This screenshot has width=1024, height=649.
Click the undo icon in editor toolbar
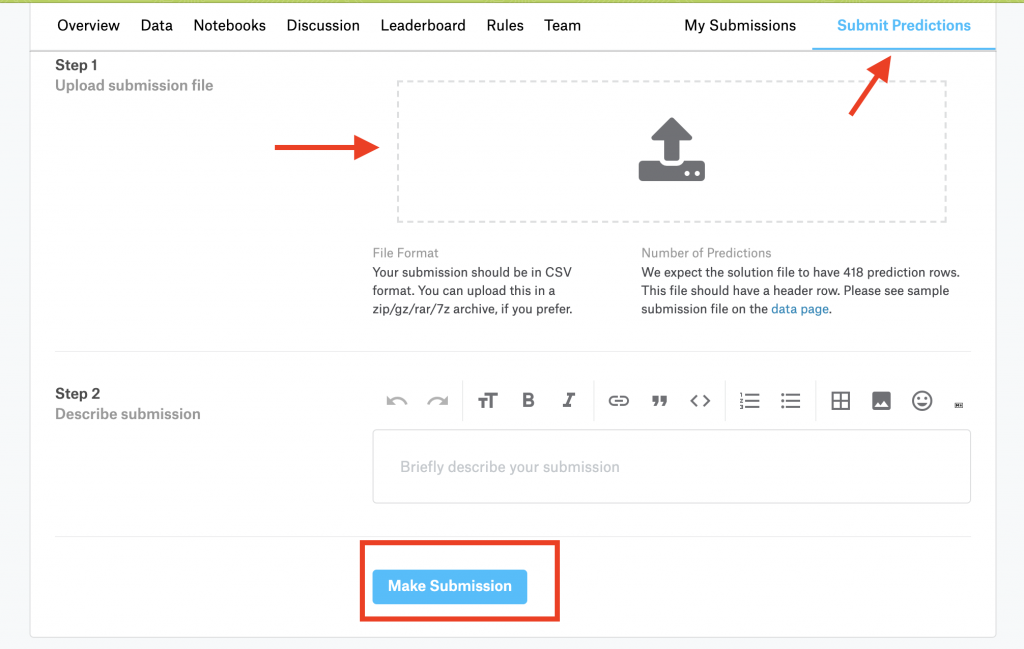pos(397,401)
